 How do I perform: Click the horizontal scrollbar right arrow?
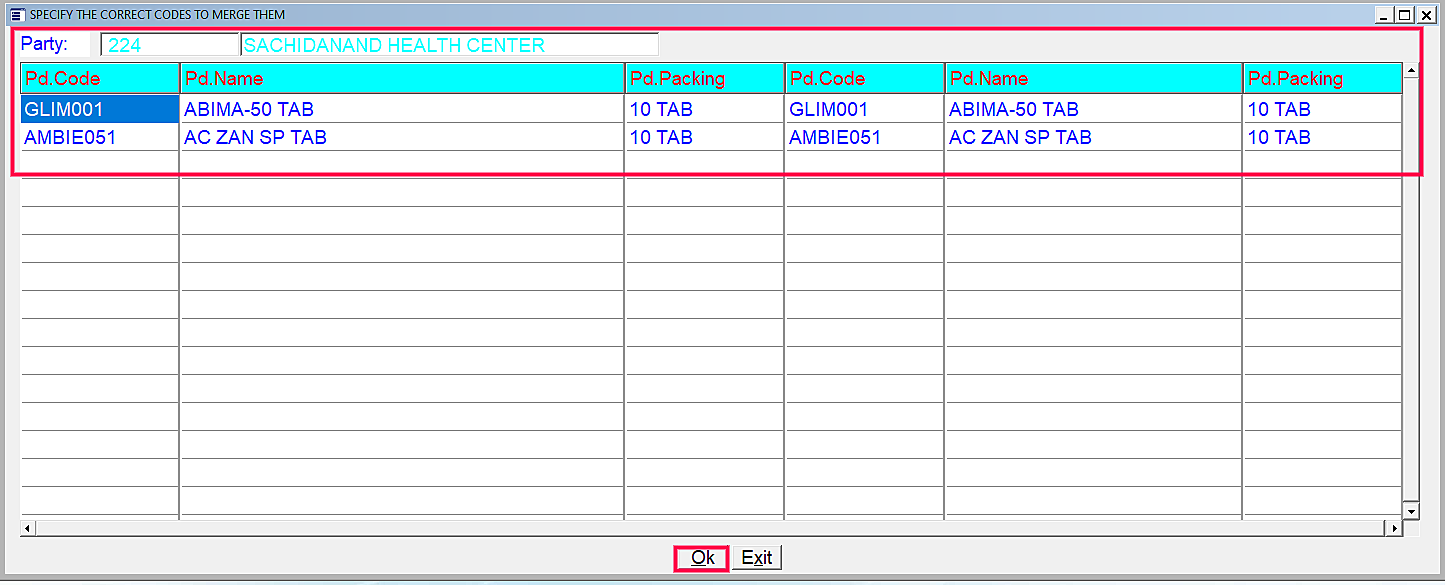(x=1395, y=527)
